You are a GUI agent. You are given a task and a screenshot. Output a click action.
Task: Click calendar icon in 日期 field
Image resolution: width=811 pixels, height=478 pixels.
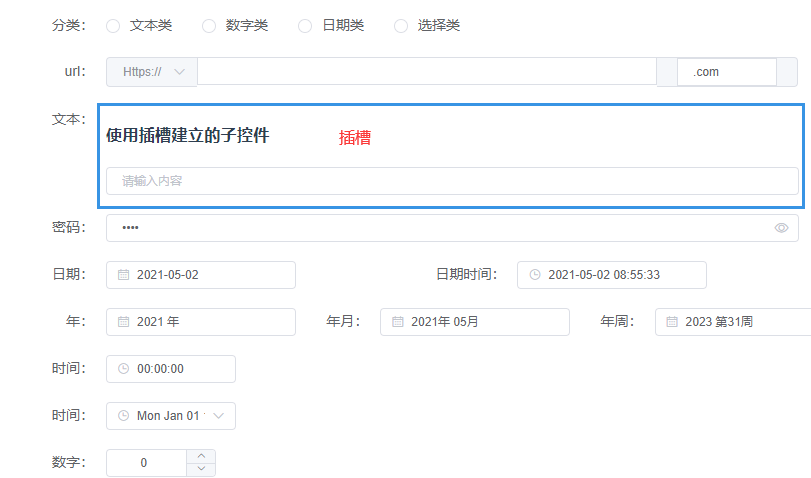(x=123, y=275)
